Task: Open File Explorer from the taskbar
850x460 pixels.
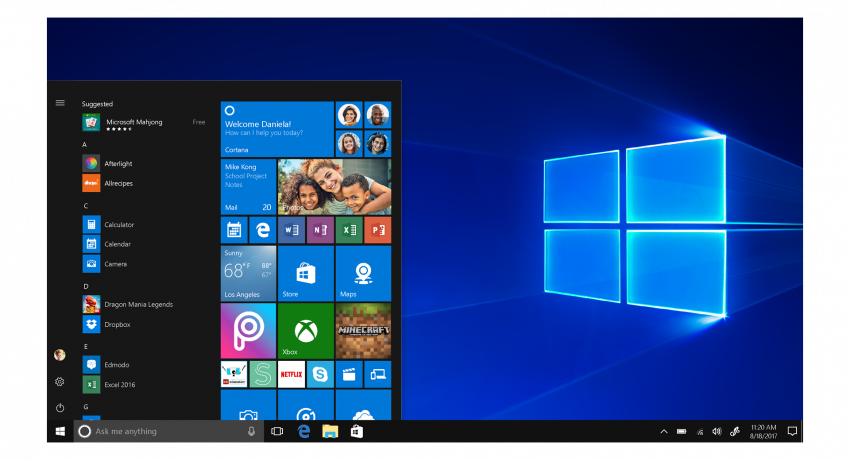Action: 330,431
